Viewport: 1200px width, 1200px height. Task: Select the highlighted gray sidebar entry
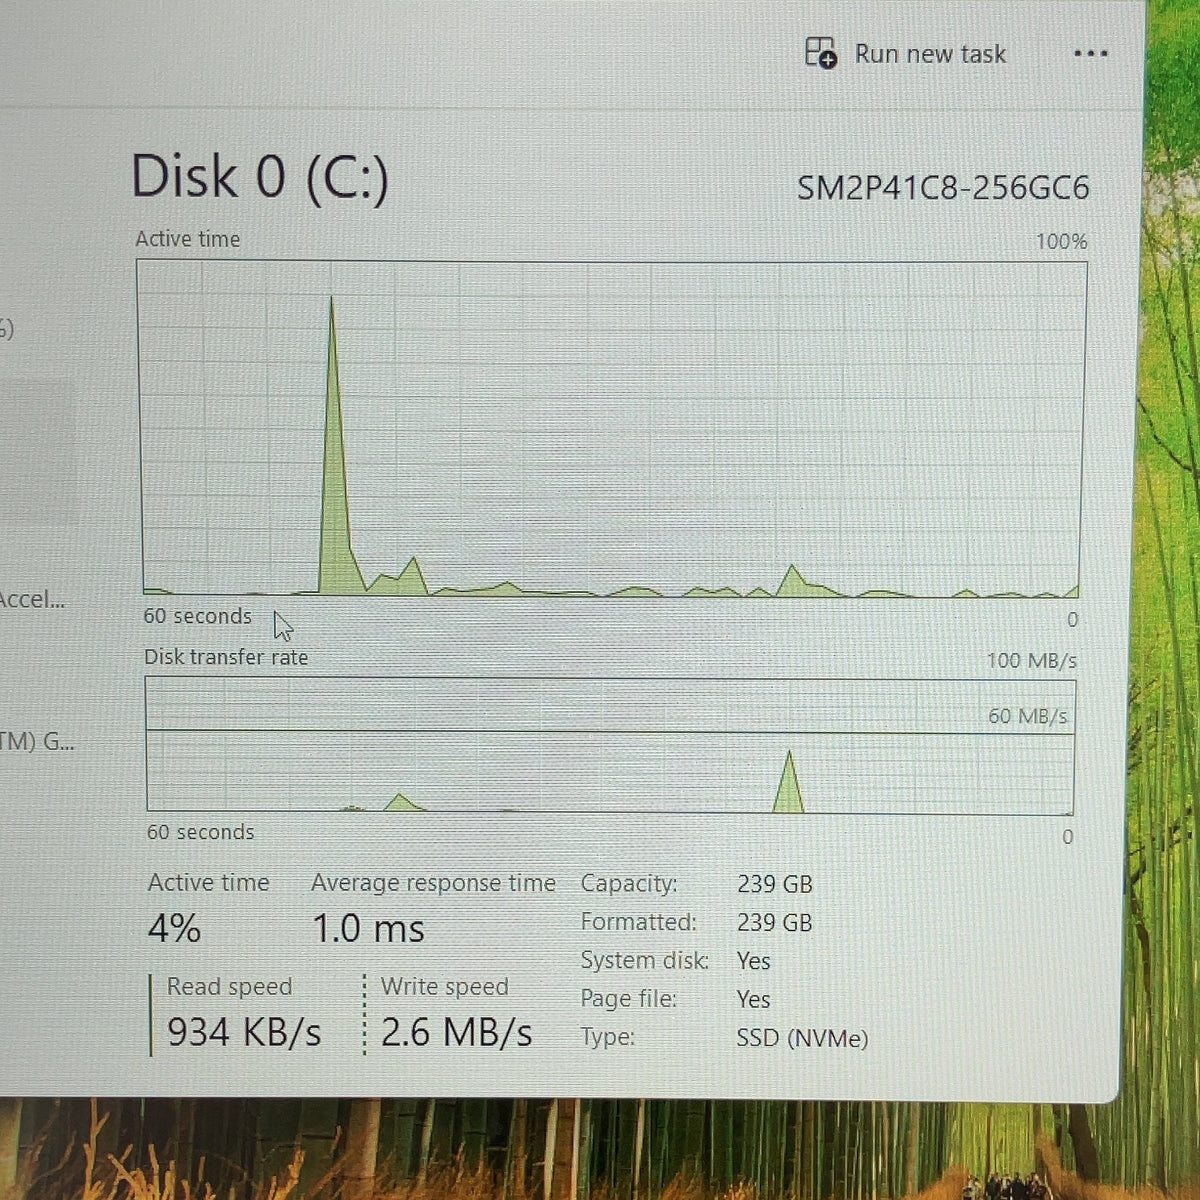click(x=37, y=452)
